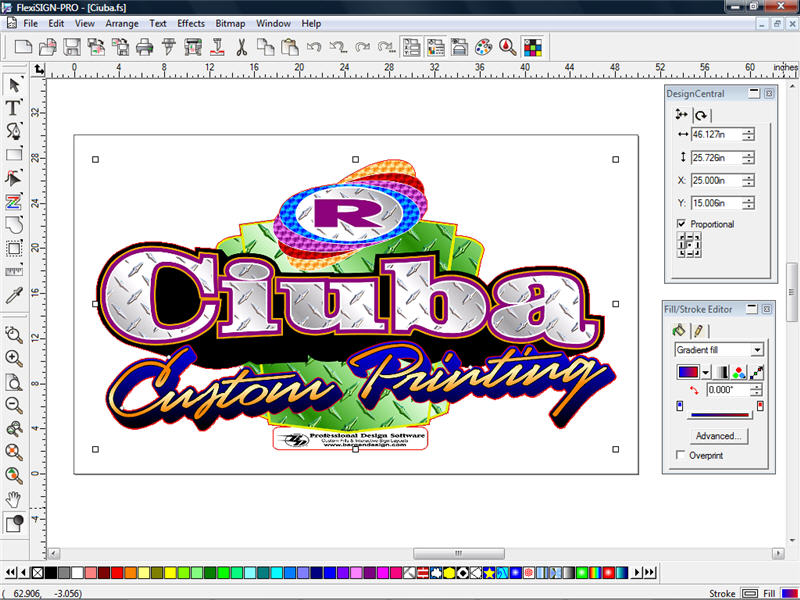This screenshot has width=800, height=600.
Task: Toggle the Proportional checkbox
Action: coord(682,224)
